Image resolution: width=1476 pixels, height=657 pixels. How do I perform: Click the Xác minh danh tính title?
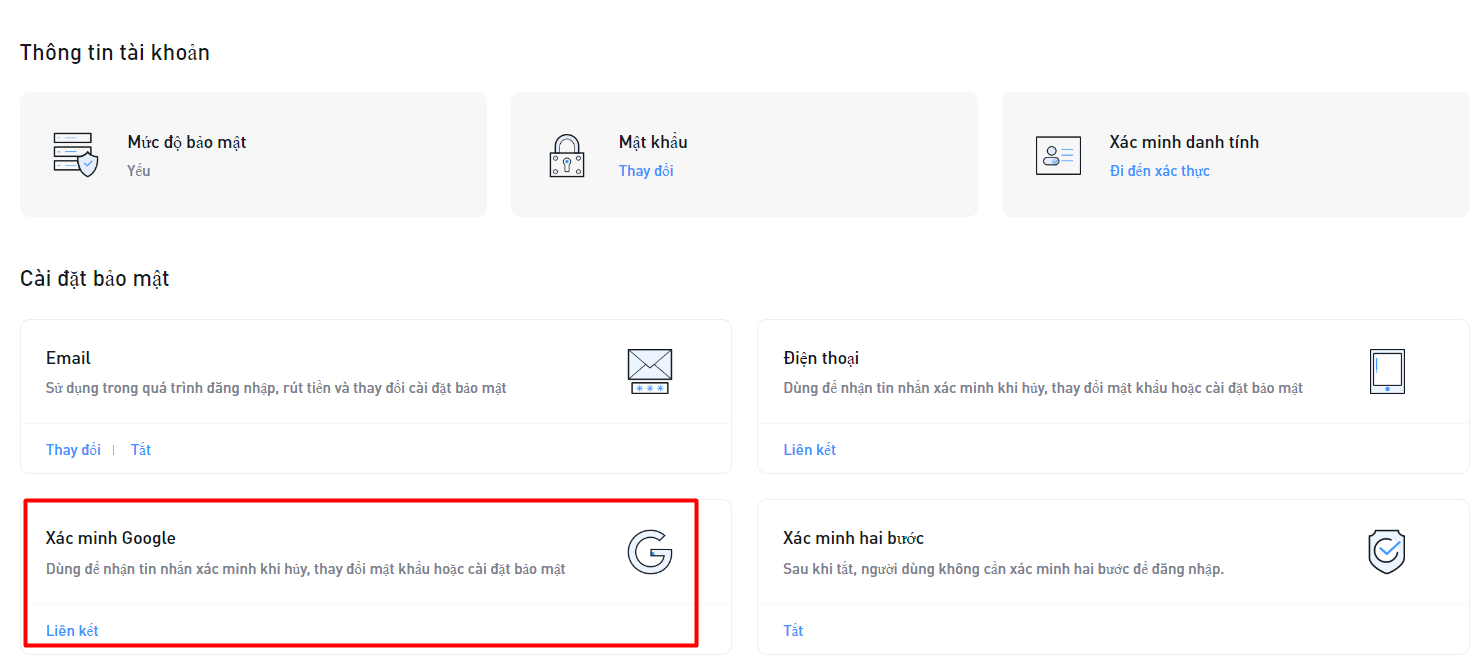(x=1184, y=142)
